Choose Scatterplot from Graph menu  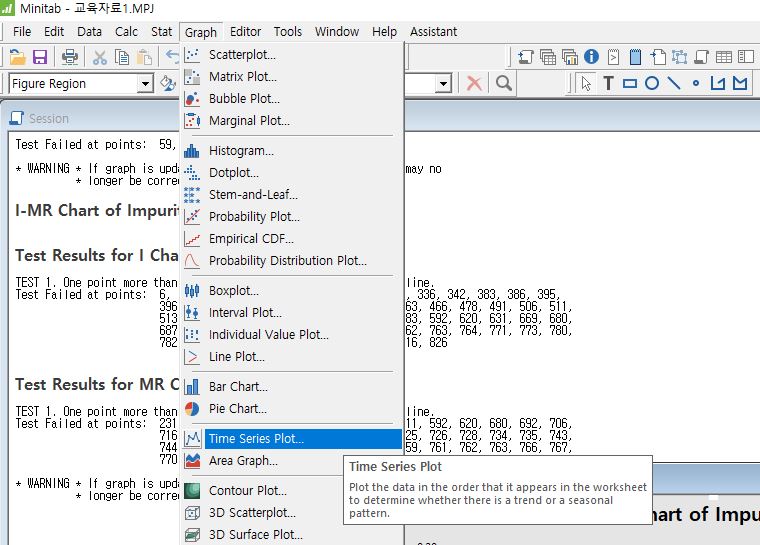[292, 55]
